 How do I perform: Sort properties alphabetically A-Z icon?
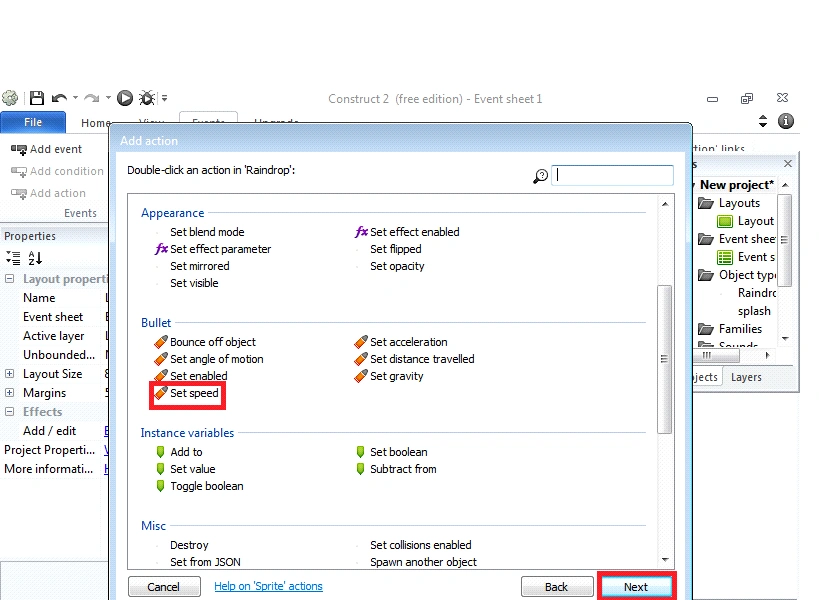click(x=35, y=257)
